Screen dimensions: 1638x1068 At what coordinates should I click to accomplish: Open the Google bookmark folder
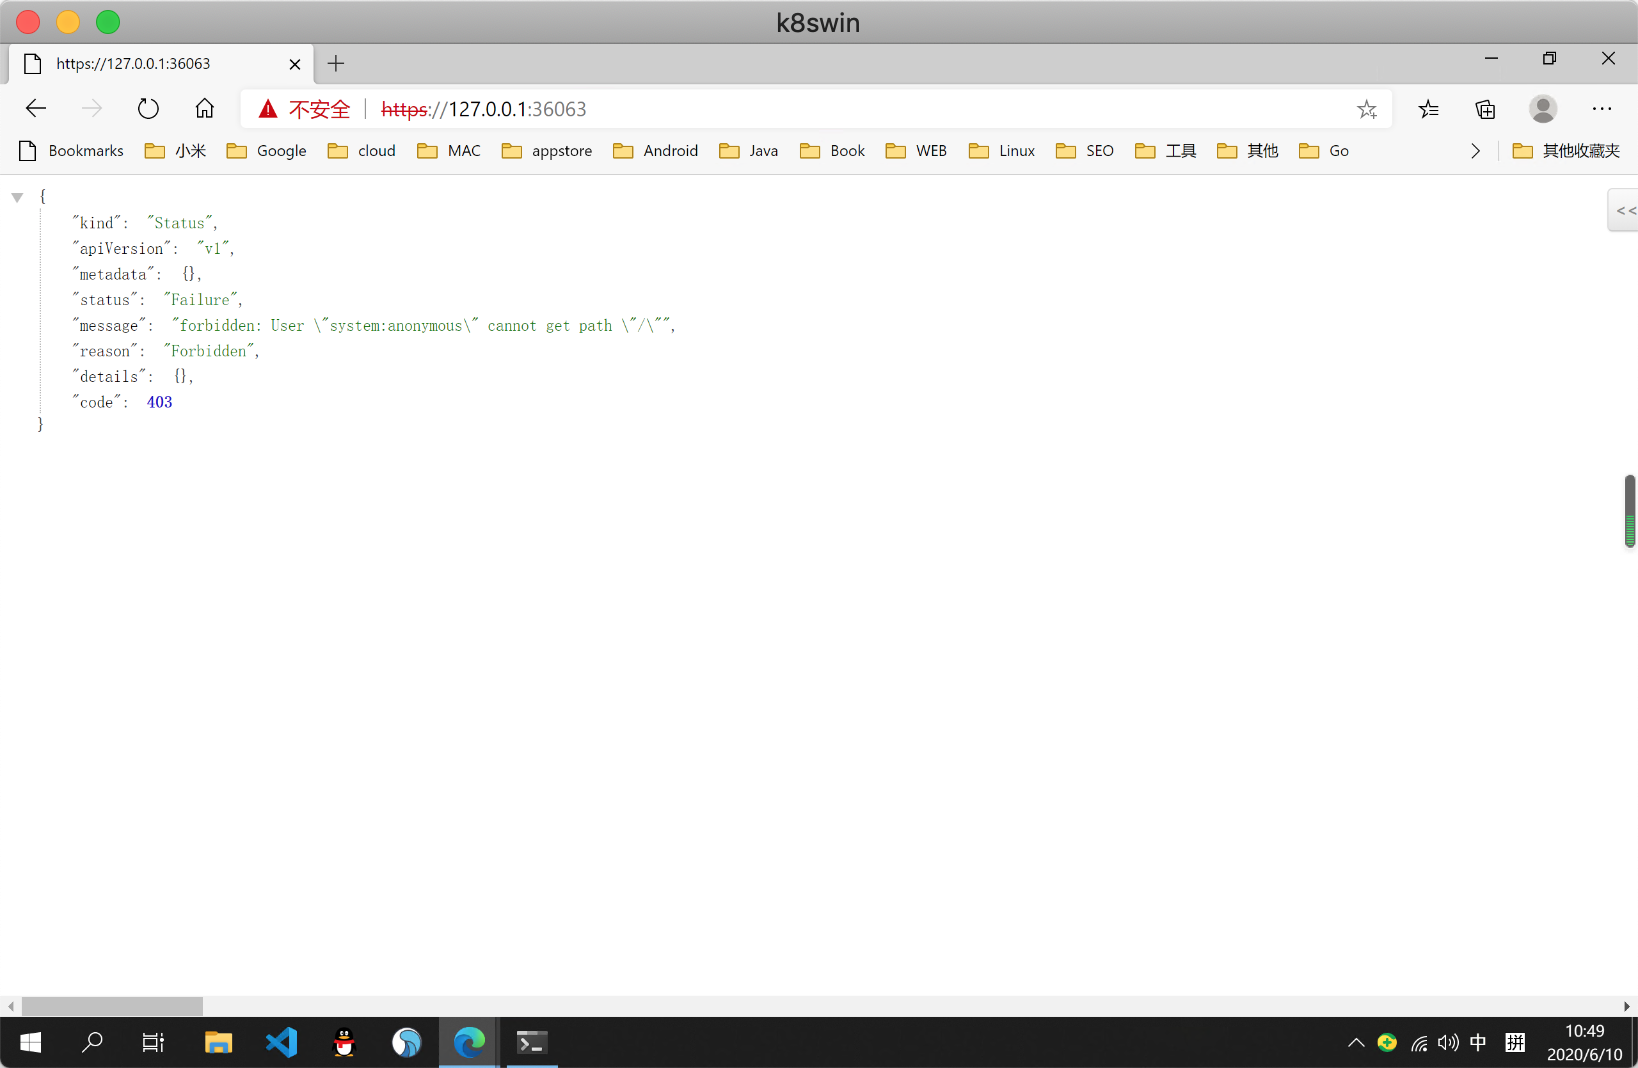[x=267, y=151]
